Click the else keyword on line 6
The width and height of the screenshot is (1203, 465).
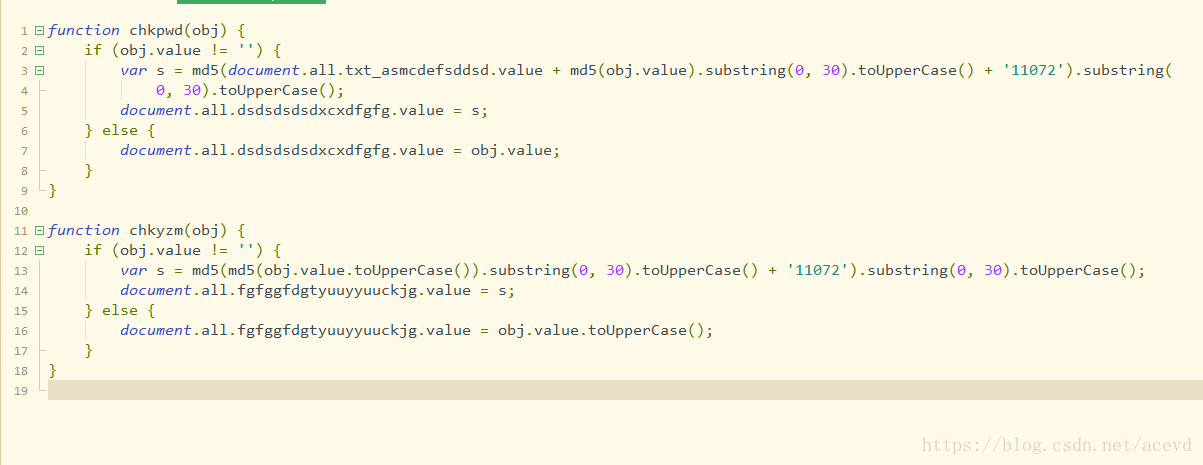[x=119, y=131]
